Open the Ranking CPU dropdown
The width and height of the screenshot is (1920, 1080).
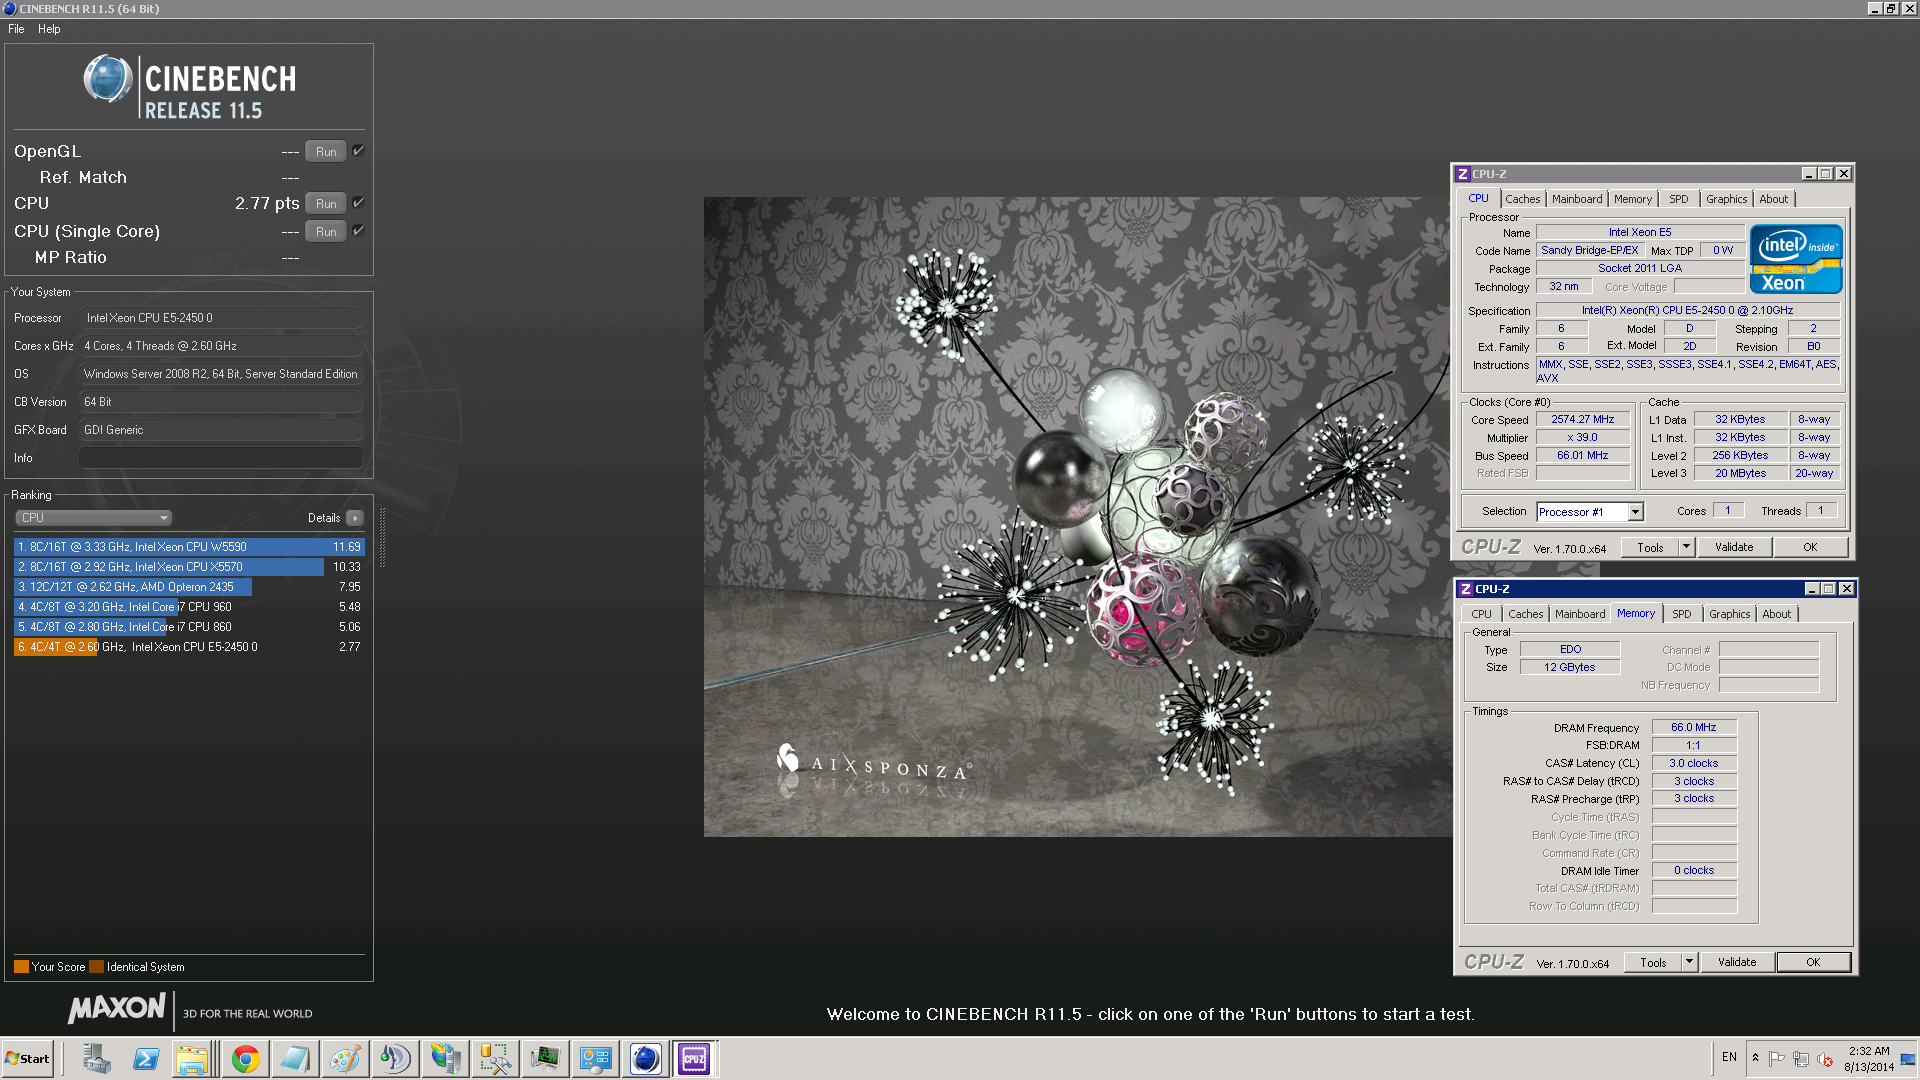[94, 518]
